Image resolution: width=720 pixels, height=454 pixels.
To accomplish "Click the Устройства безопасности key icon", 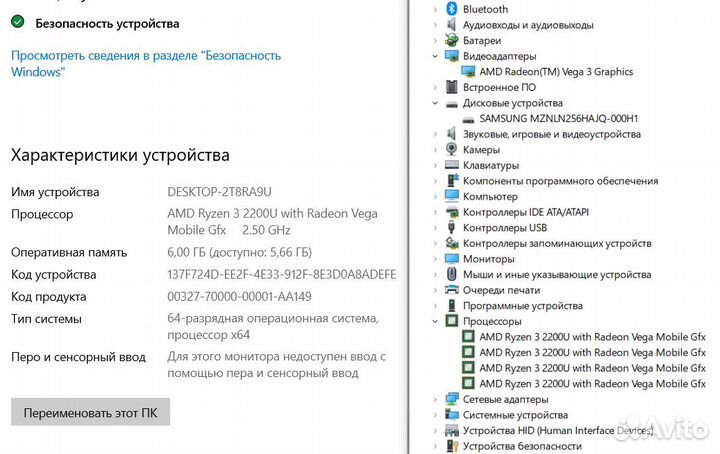I will (x=453, y=446).
